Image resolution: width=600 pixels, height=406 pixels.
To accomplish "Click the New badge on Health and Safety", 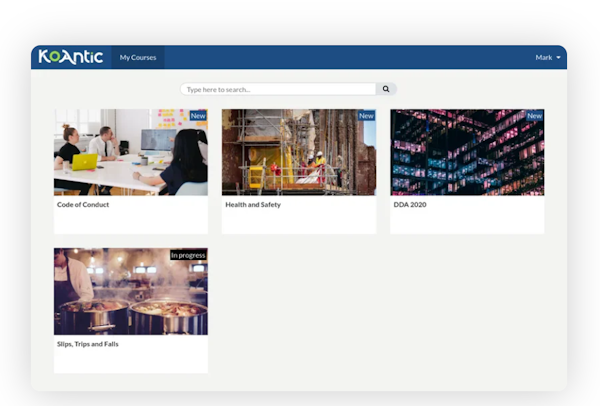I will click(x=366, y=116).
